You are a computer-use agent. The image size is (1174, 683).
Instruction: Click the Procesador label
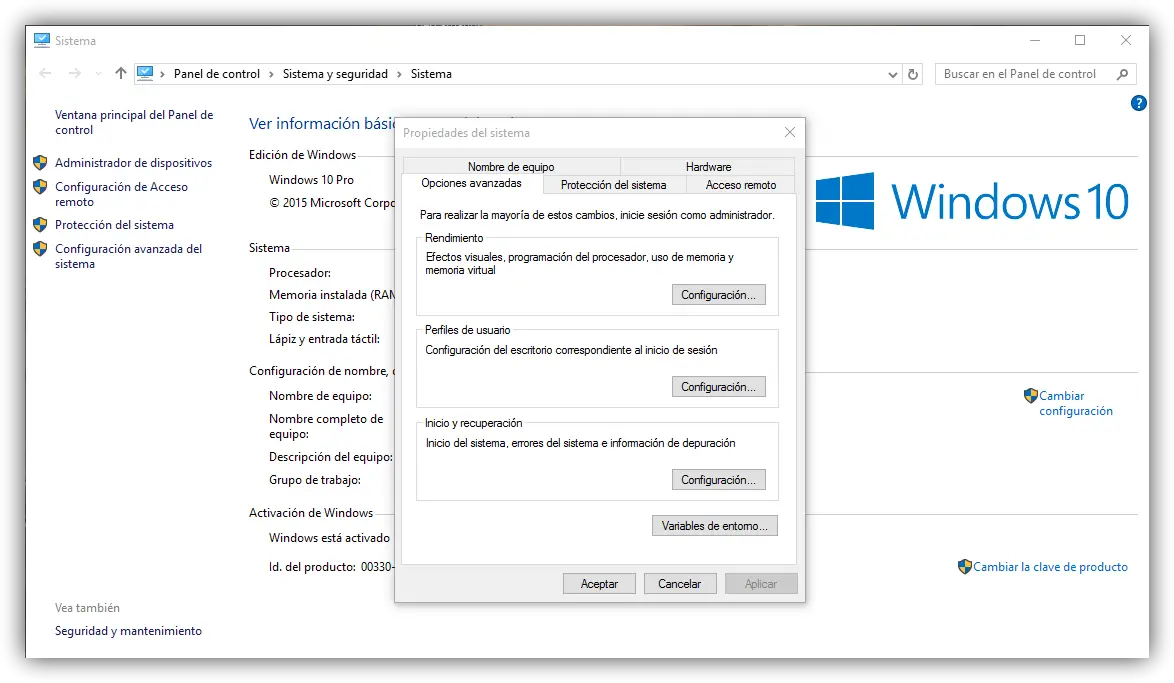[x=299, y=273]
